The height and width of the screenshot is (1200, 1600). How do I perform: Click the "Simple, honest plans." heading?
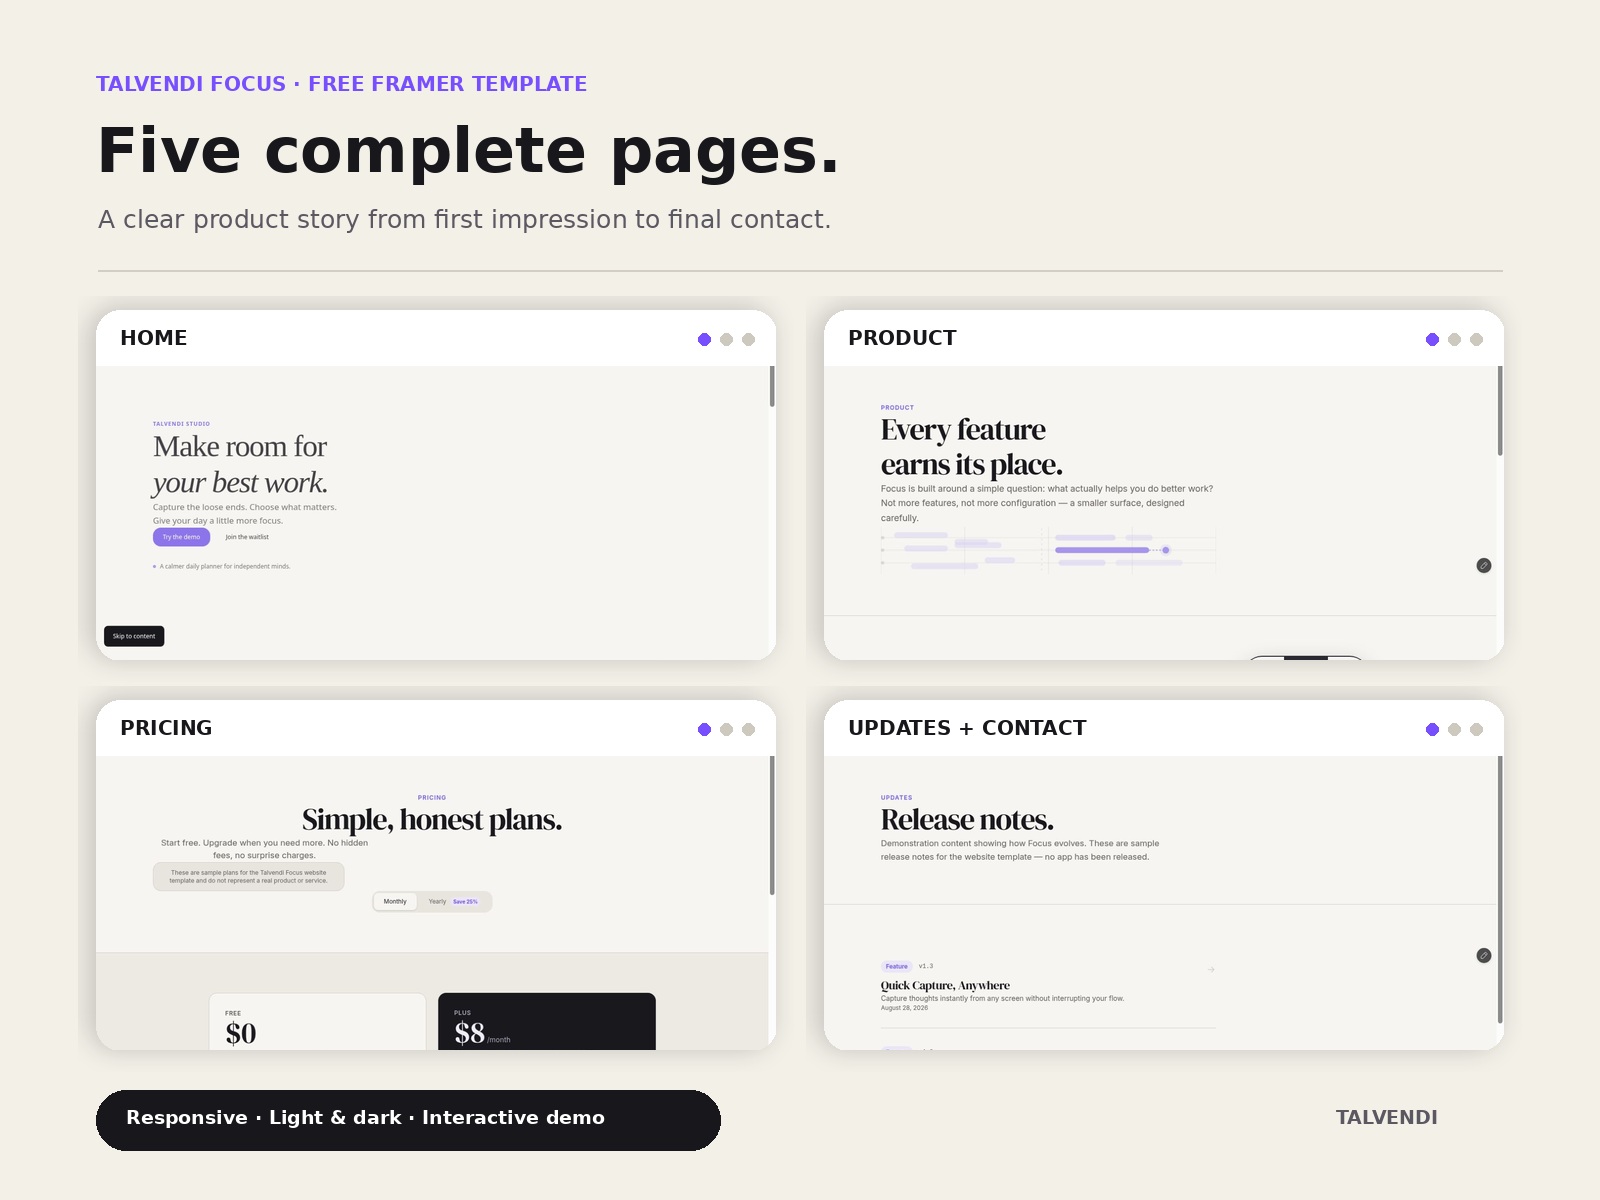pos(432,819)
